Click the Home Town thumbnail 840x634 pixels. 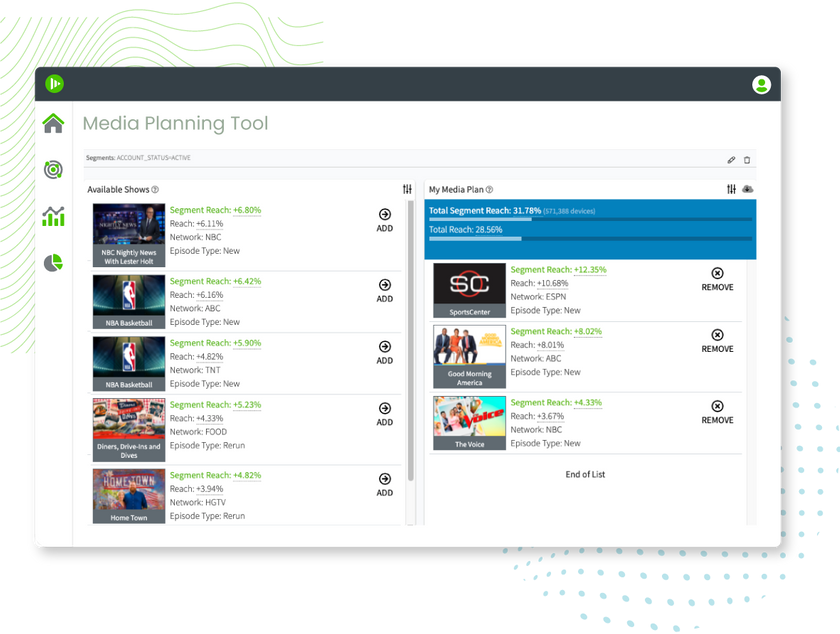(x=129, y=496)
